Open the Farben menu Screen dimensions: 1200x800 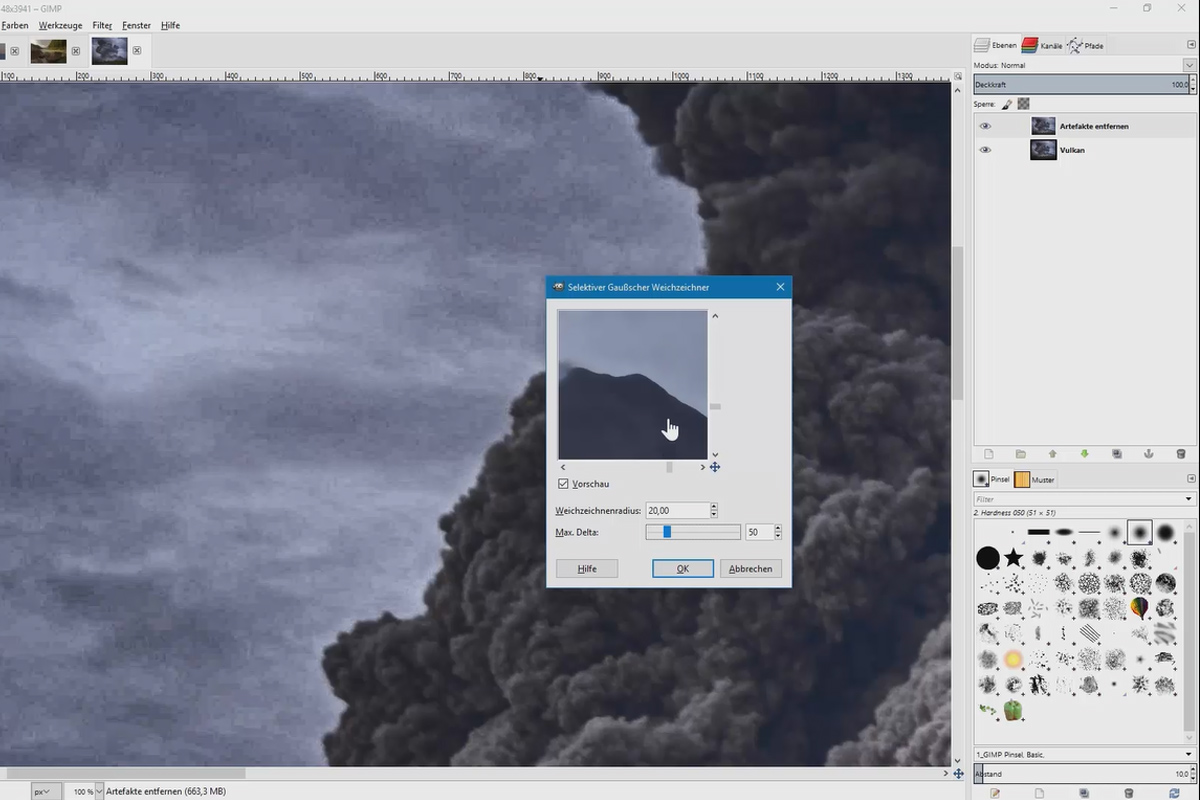[15, 25]
